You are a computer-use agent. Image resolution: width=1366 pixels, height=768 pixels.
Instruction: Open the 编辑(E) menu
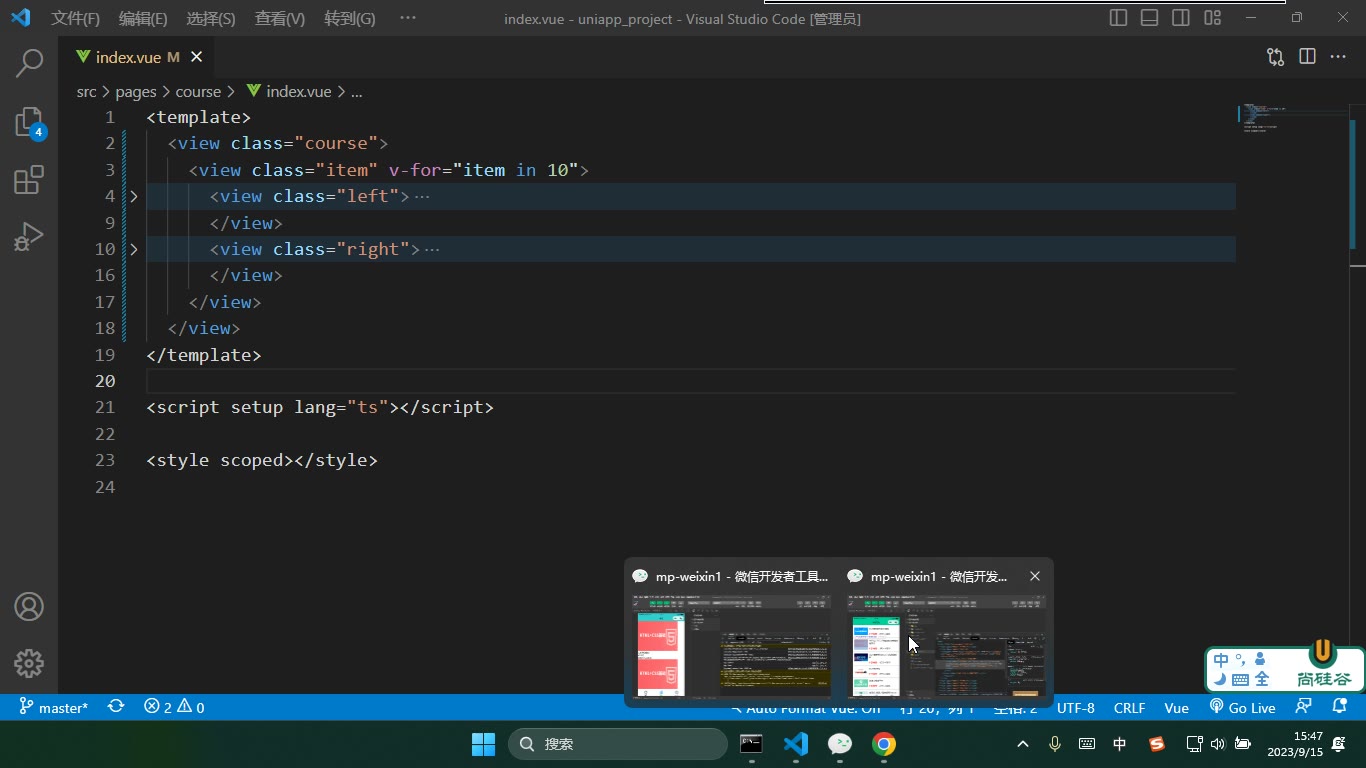point(143,18)
